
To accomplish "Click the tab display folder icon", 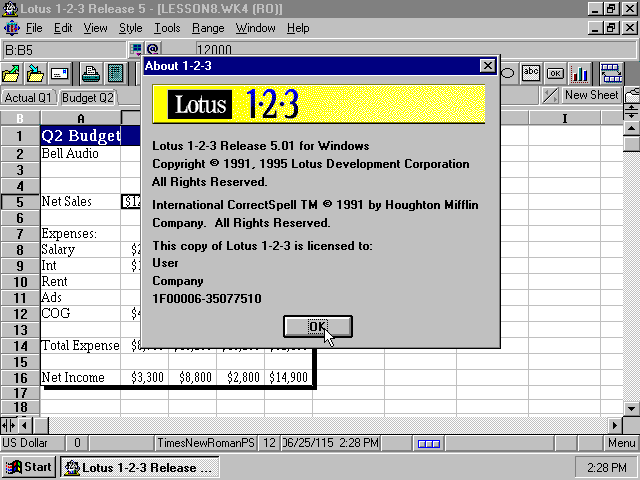I will point(632,96).
